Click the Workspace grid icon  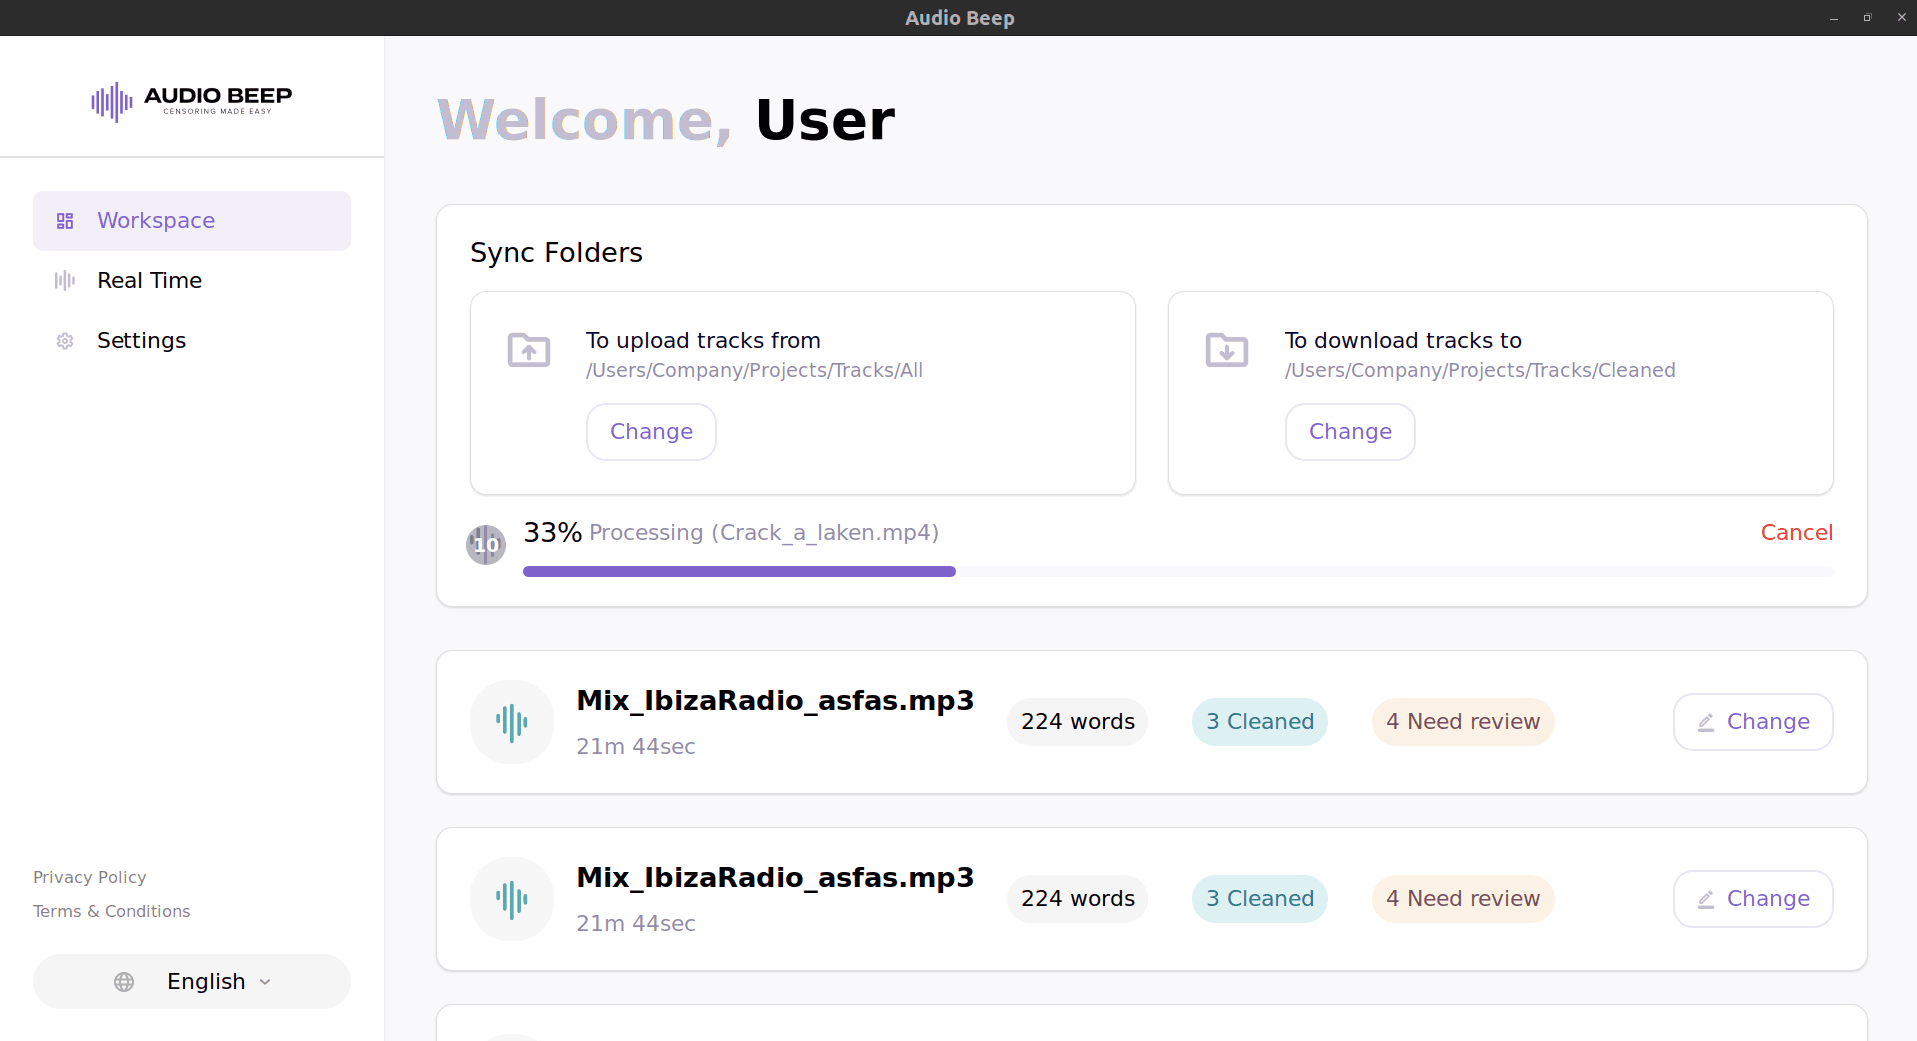click(65, 221)
